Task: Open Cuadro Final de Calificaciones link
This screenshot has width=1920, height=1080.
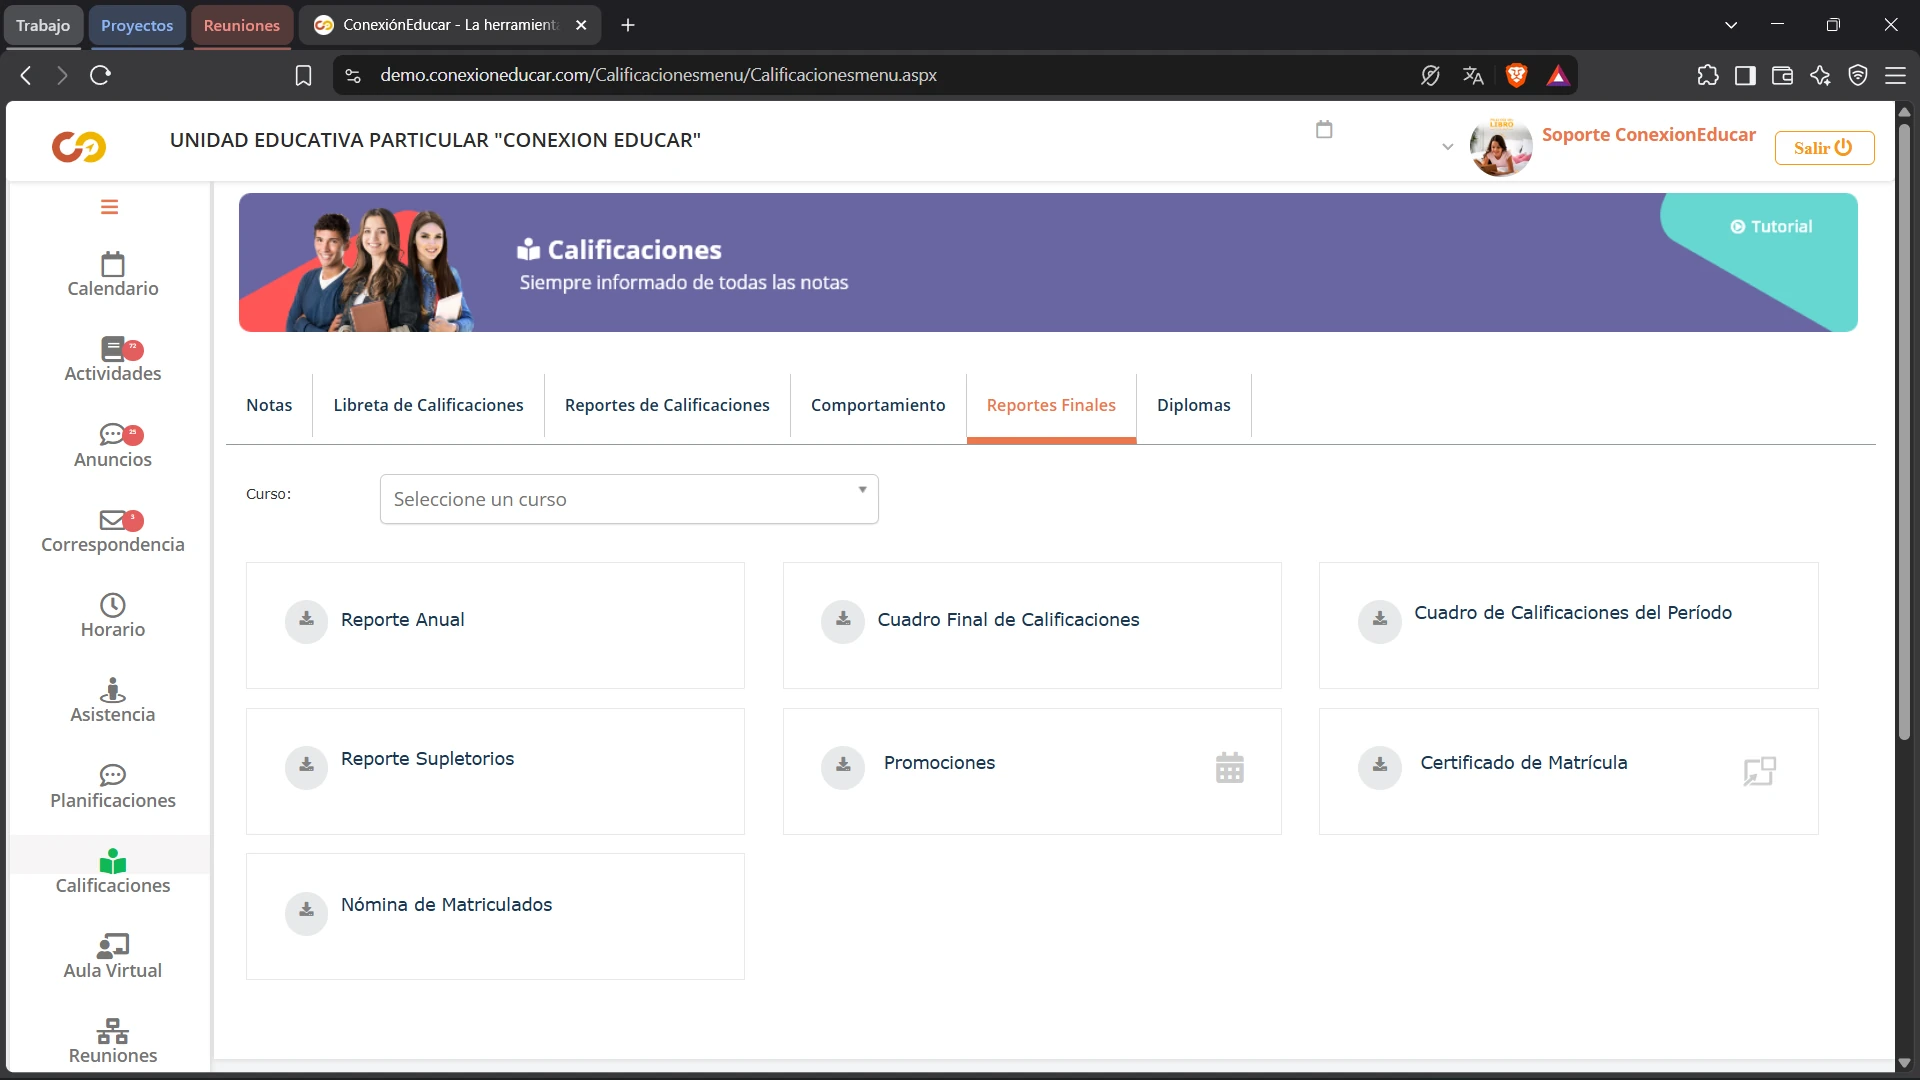Action: point(1008,620)
